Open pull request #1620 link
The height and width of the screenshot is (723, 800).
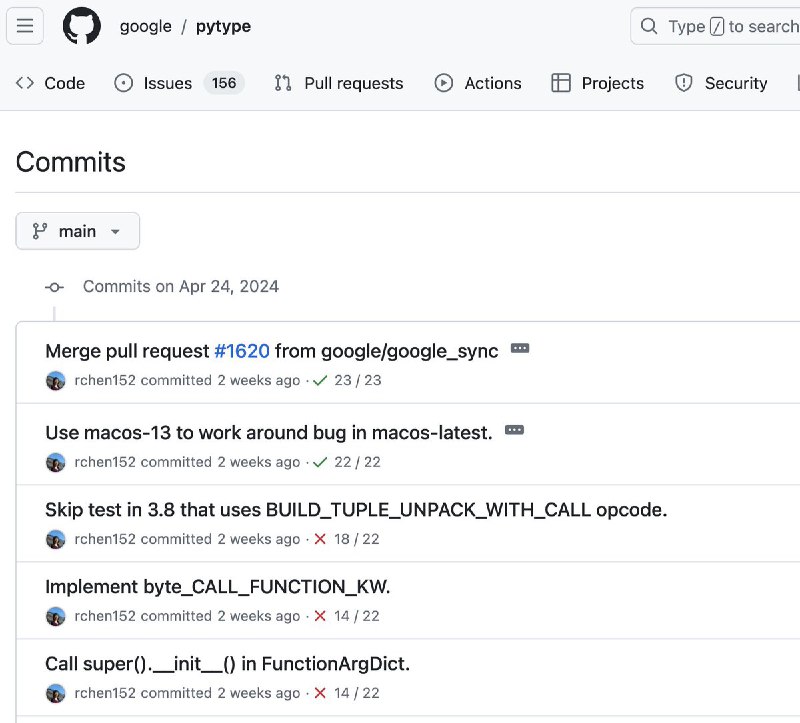pyautogui.click(x=241, y=351)
